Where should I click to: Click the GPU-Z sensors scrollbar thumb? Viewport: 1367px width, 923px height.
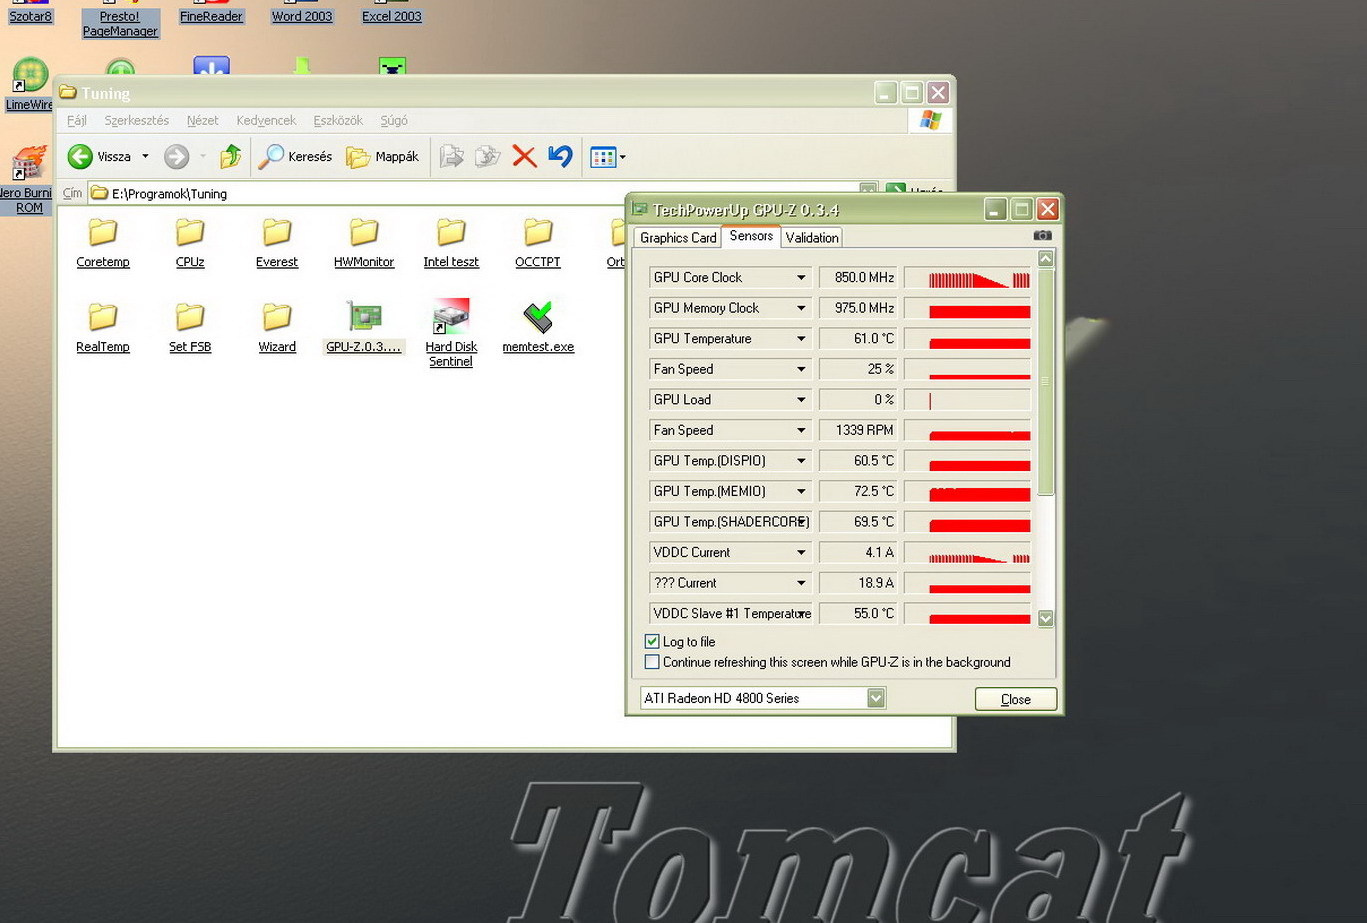[1046, 381]
